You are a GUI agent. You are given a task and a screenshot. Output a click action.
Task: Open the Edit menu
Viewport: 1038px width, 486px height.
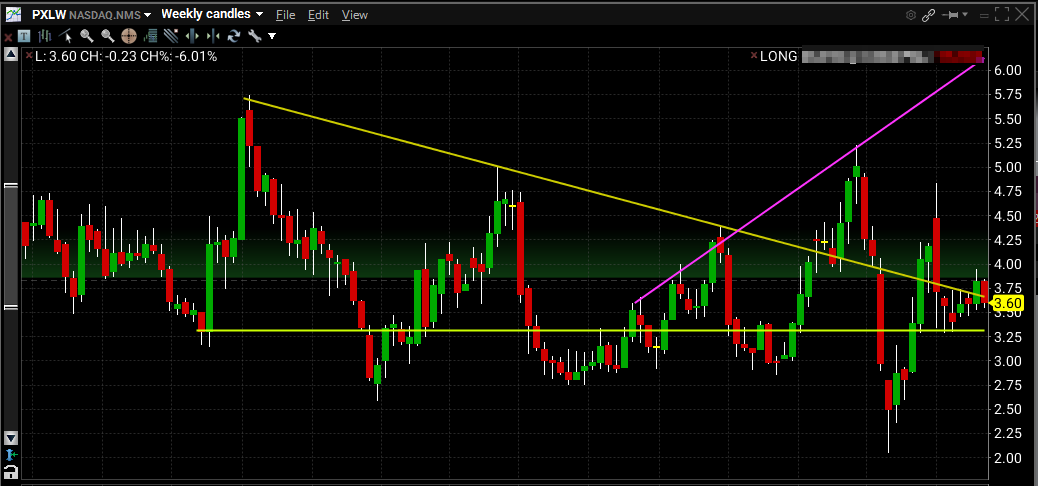318,15
